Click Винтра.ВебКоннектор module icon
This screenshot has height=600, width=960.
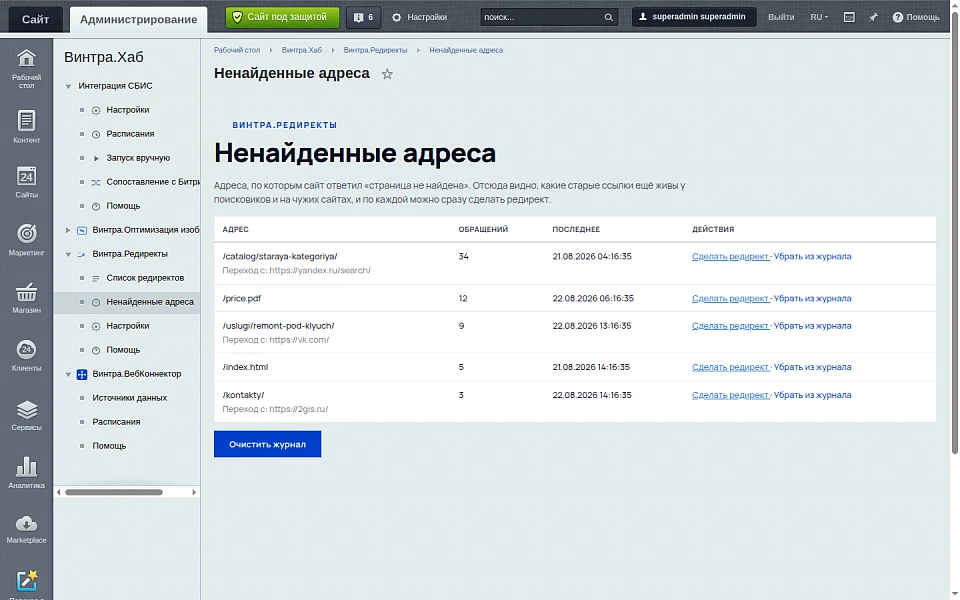[x=81, y=374]
